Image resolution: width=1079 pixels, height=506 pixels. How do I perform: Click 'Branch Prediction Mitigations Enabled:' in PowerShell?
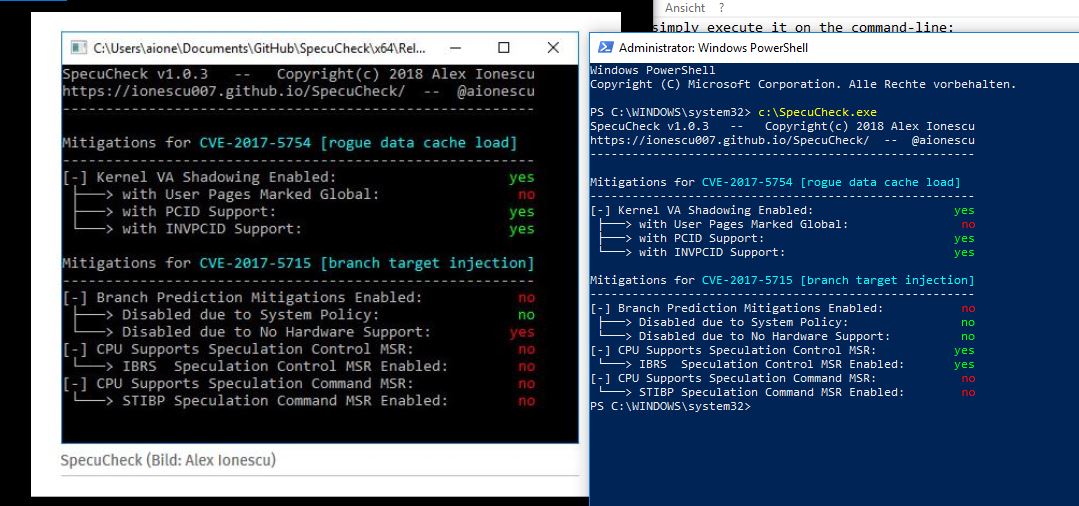[751, 308]
